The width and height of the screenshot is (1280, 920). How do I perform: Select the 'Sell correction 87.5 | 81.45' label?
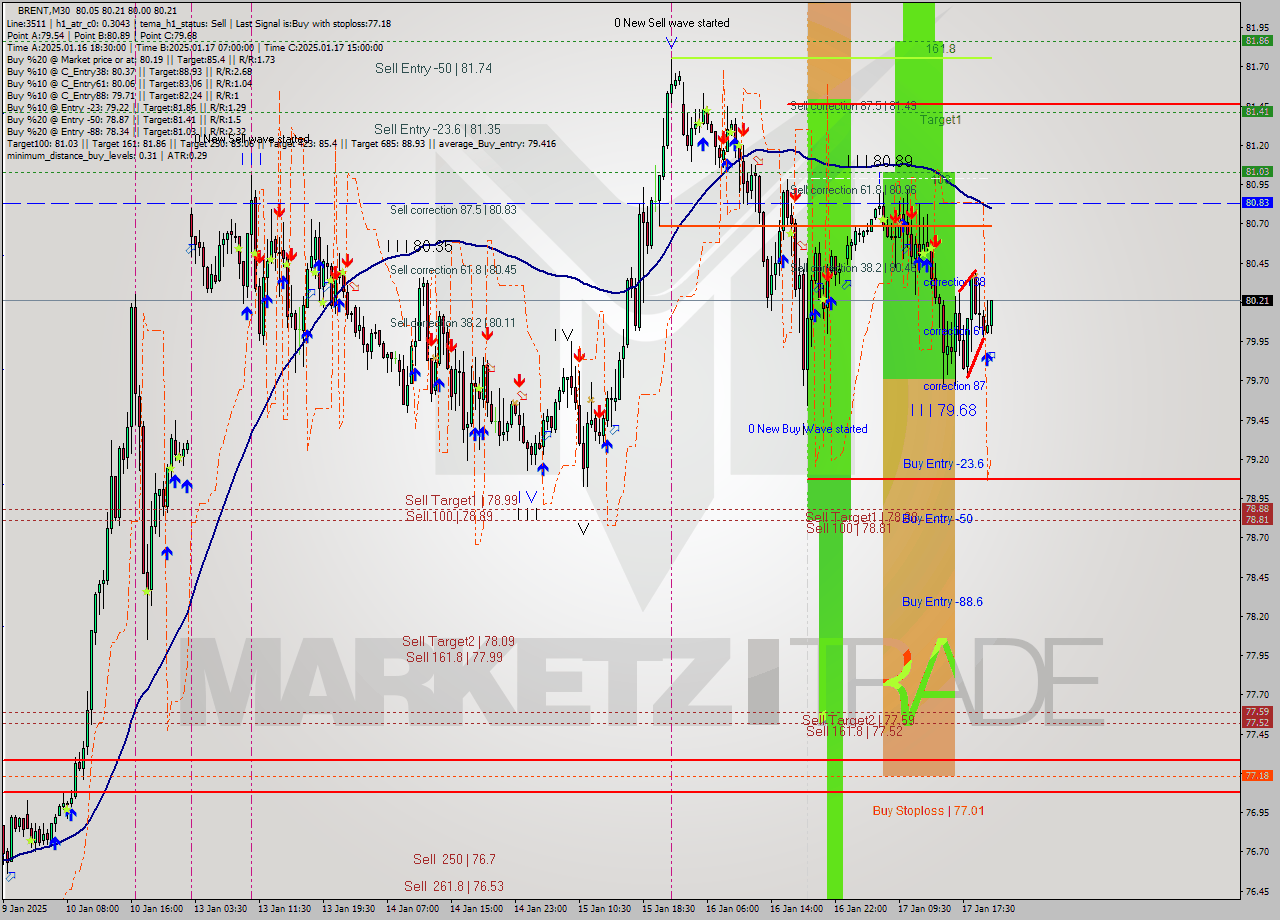(x=853, y=105)
